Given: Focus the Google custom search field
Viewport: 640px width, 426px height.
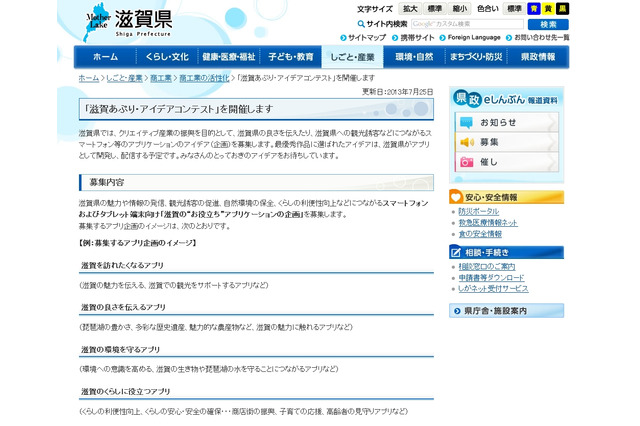Looking at the screenshot, I should click(x=467, y=24).
